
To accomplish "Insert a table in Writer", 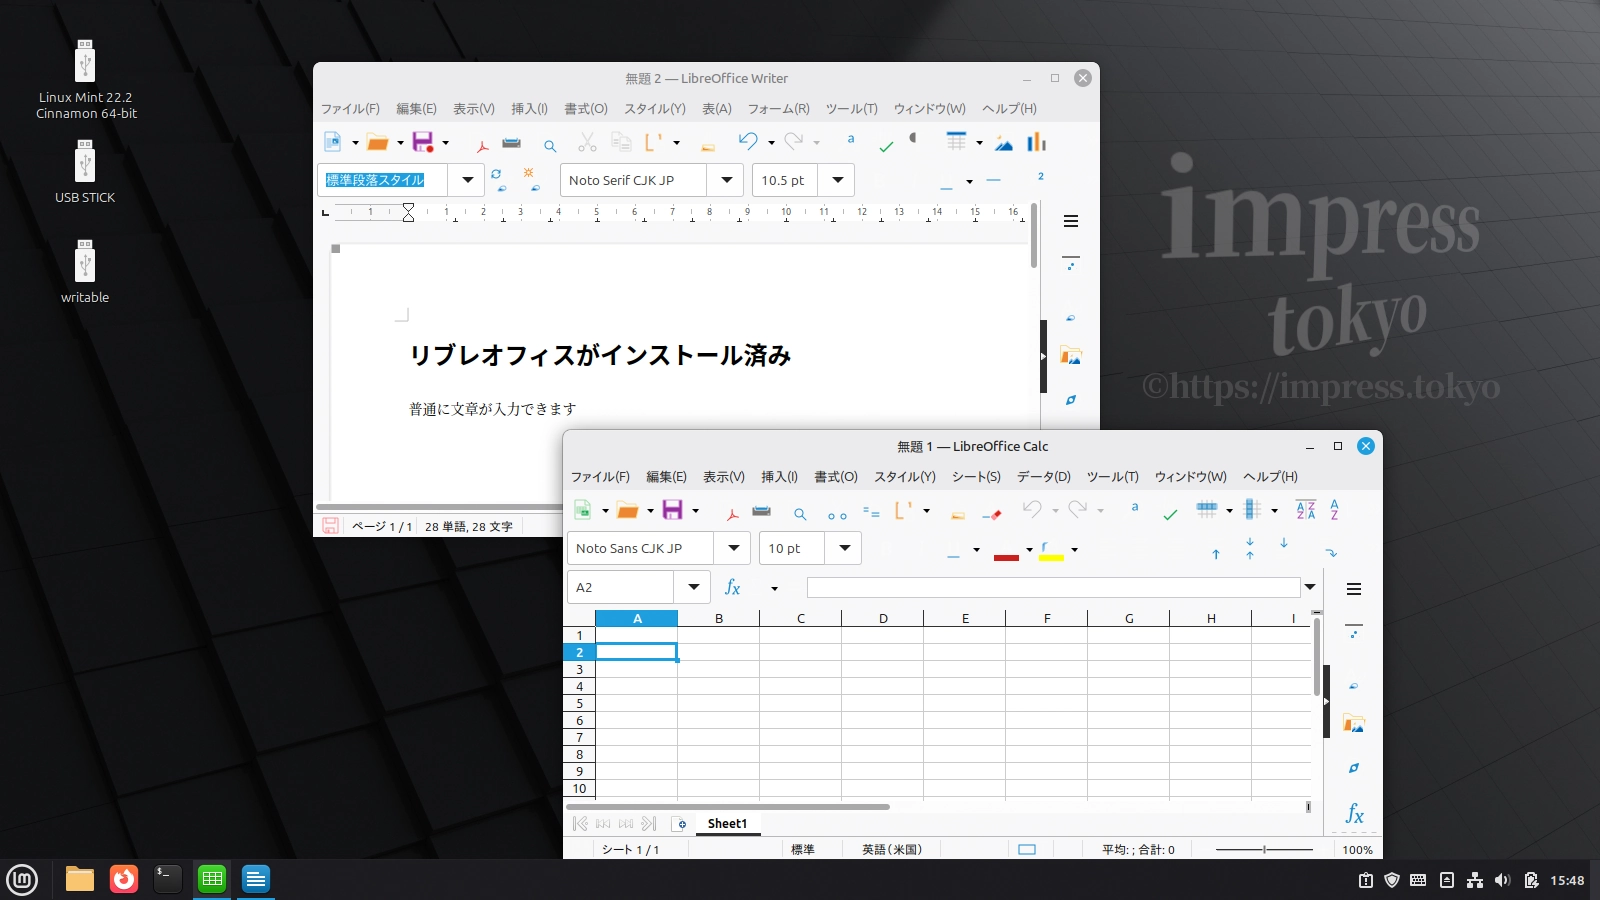I will coord(957,142).
